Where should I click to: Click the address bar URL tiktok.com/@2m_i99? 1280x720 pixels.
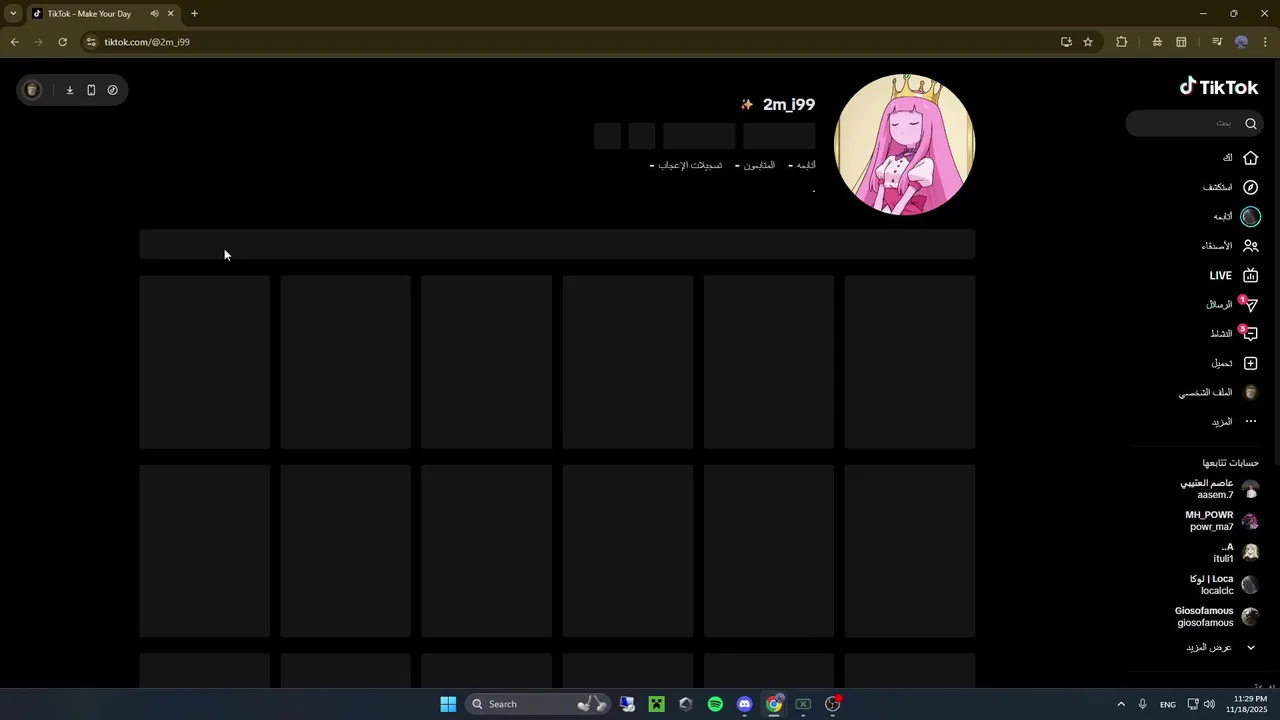point(147,42)
